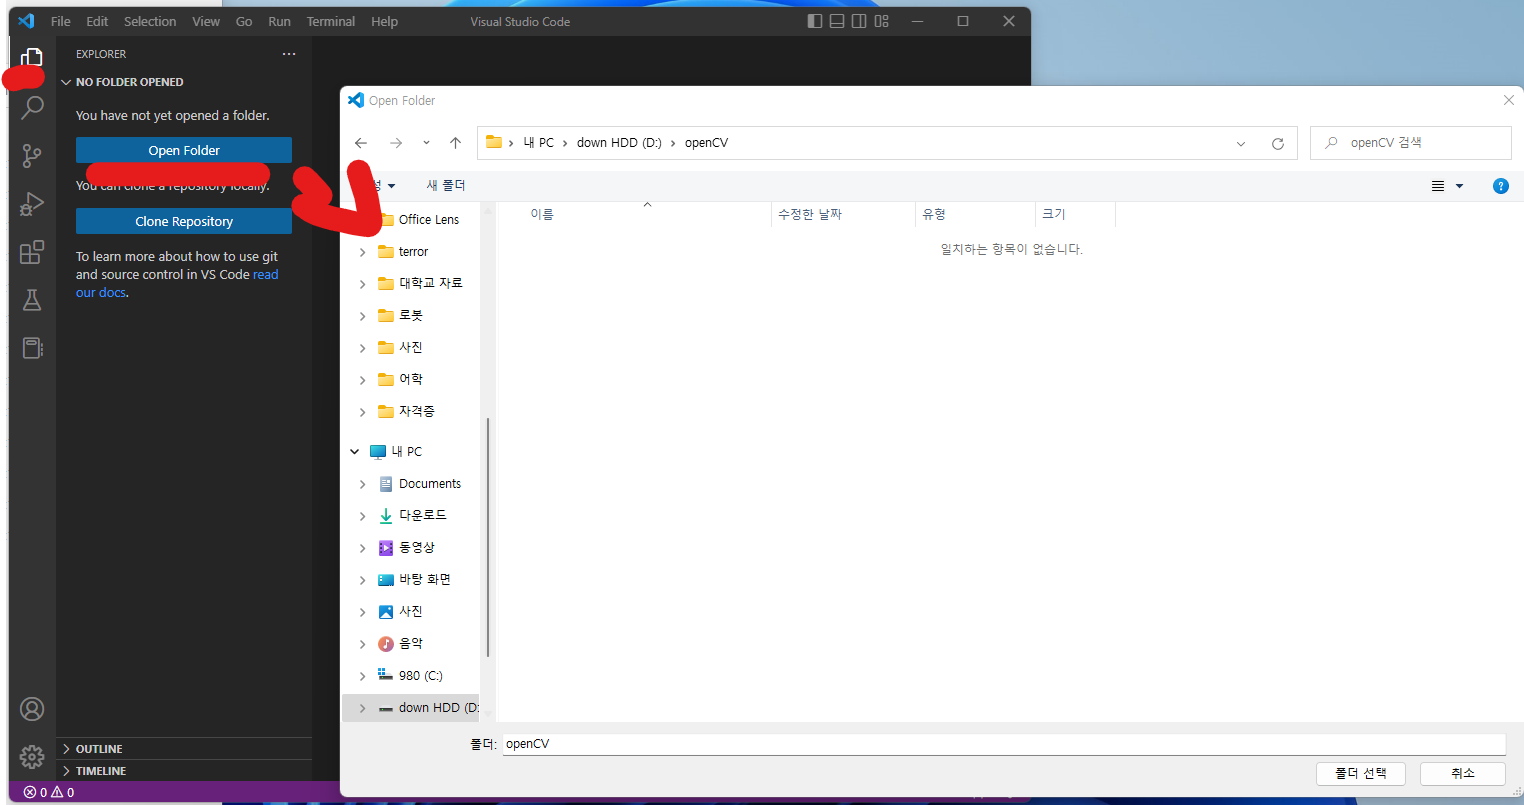Select the 자격증 folder in tree

pyautogui.click(x=416, y=412)
